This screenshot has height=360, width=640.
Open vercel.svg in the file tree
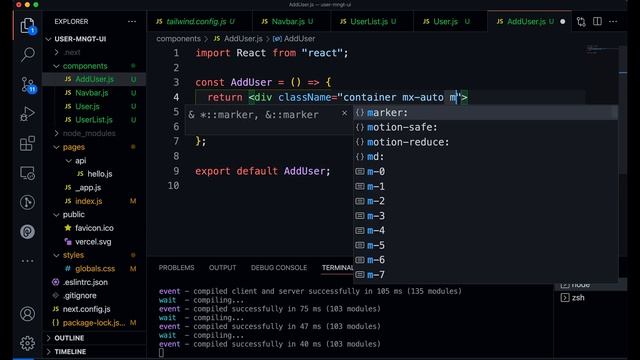coord(94,242)
